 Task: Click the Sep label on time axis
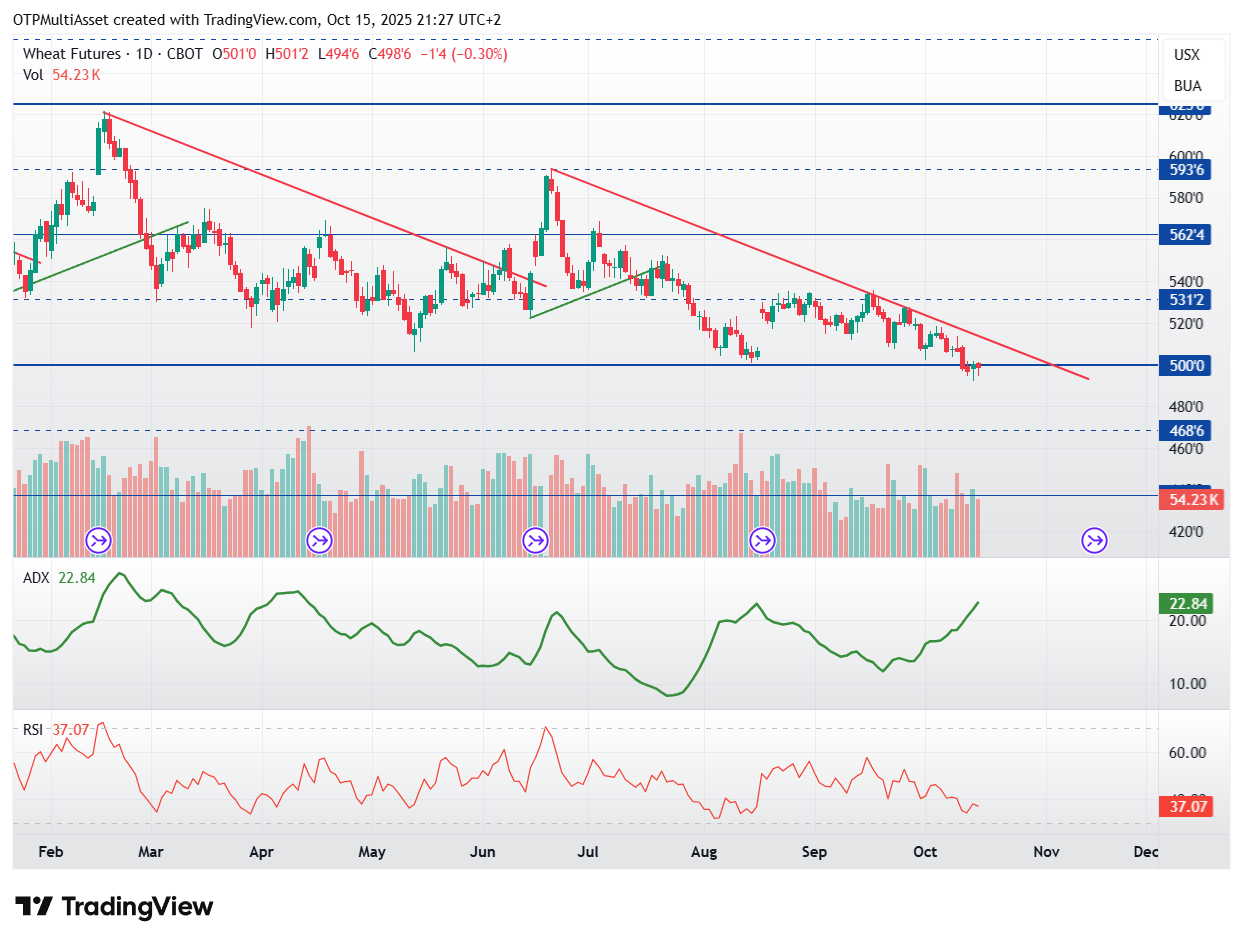[x=815, y=852]
